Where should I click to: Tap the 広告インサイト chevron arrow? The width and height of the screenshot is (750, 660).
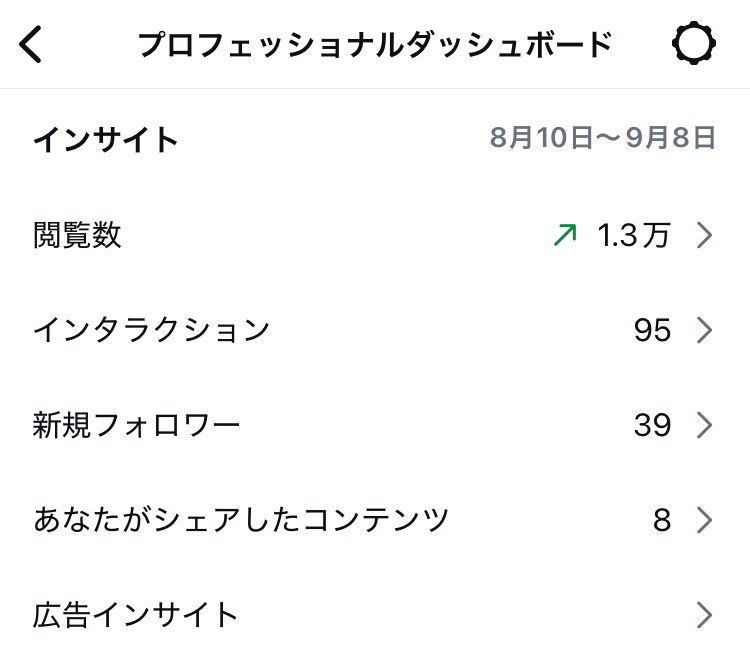coord(704,614)
